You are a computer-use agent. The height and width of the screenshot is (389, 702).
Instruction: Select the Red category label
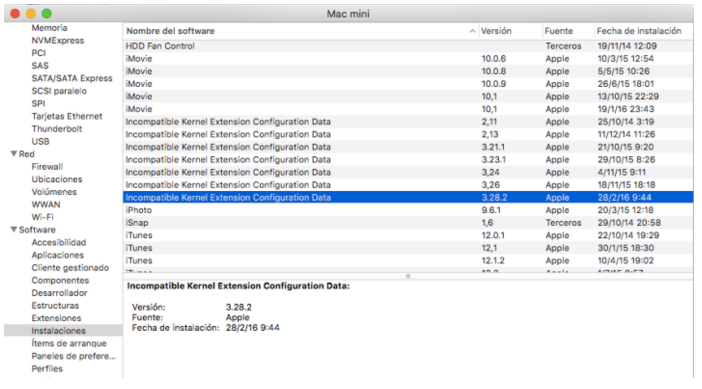click(x=26, y=154)
